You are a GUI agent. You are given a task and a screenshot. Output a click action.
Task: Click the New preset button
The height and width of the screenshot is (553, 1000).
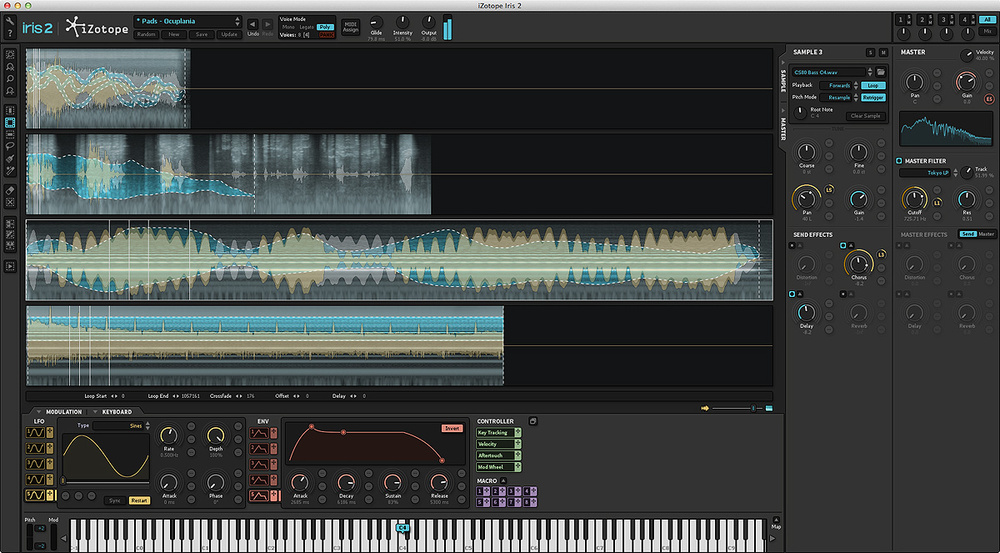click(x=174, y=34)
